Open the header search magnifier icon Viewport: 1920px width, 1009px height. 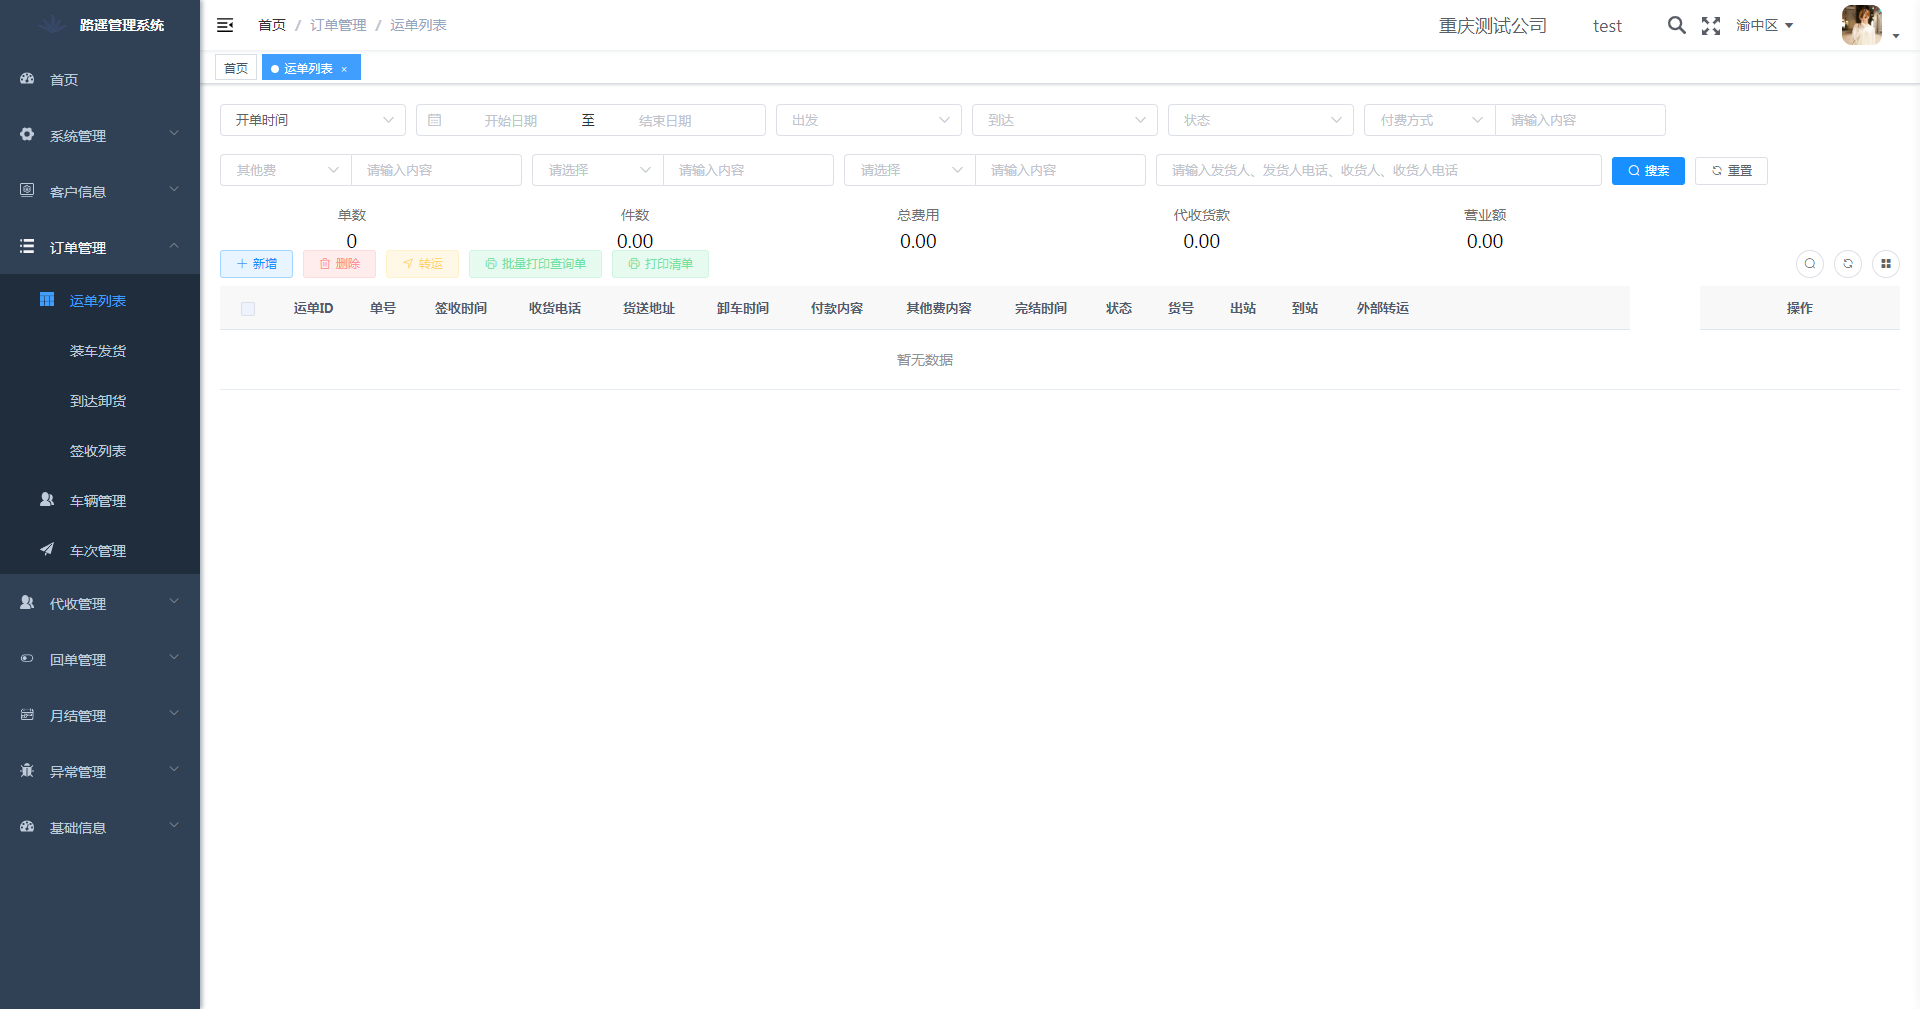coord(1676,25)
